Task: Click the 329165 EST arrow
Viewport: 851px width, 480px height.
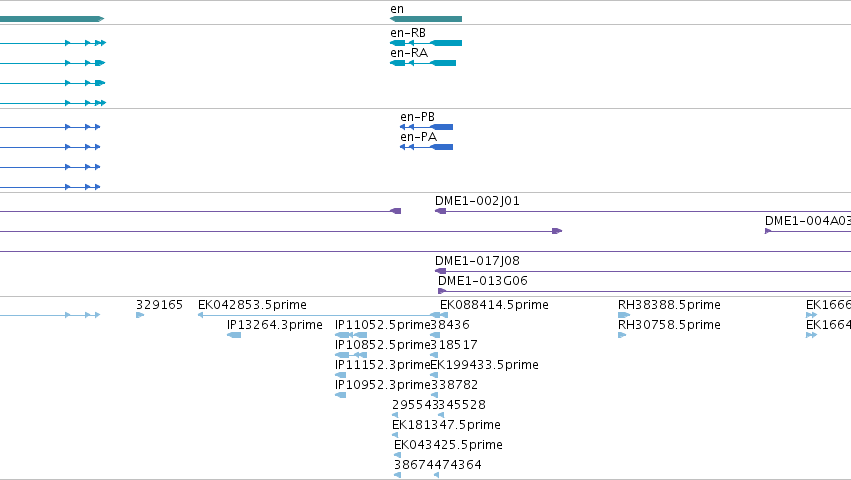Action: (x=140, y=315)
